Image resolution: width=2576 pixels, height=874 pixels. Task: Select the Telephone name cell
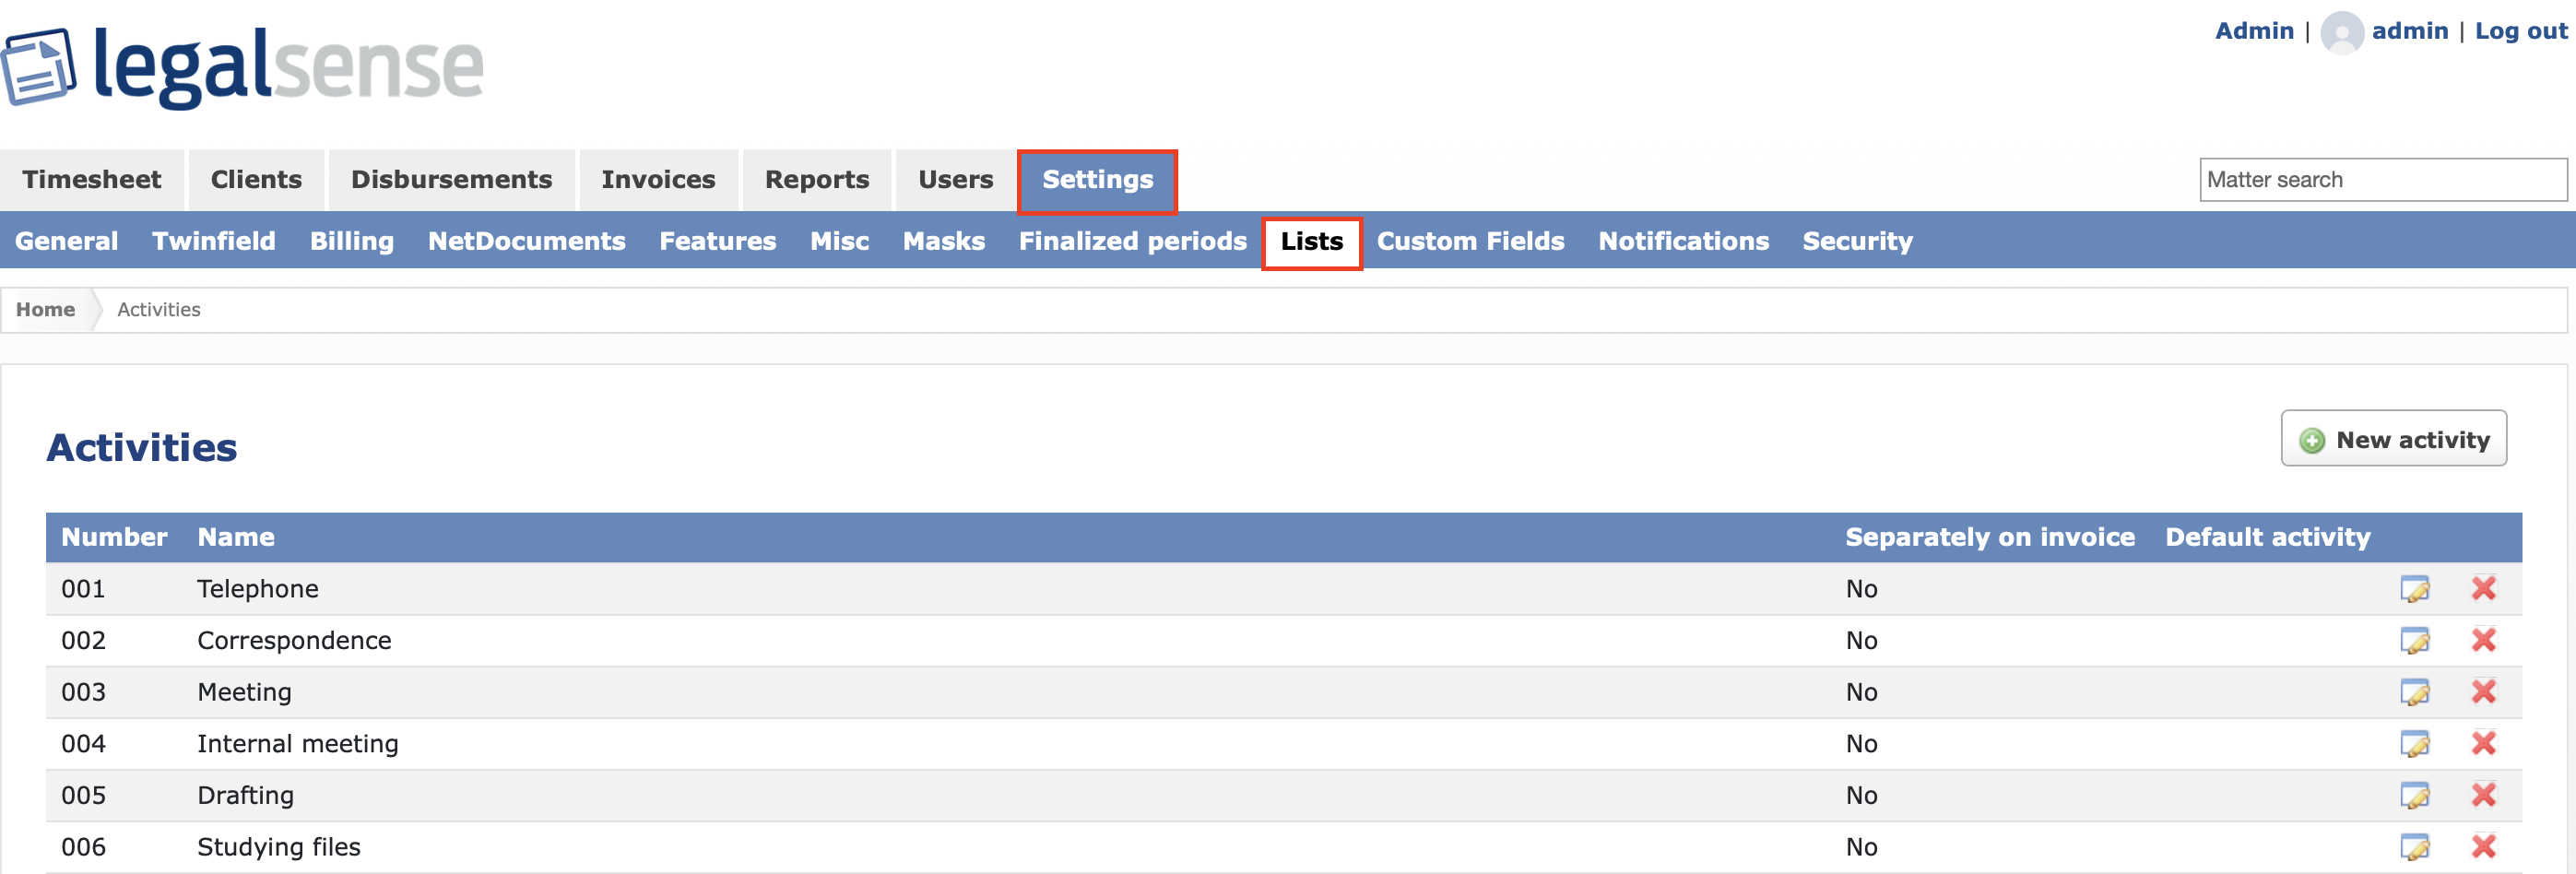pos(257,589)
